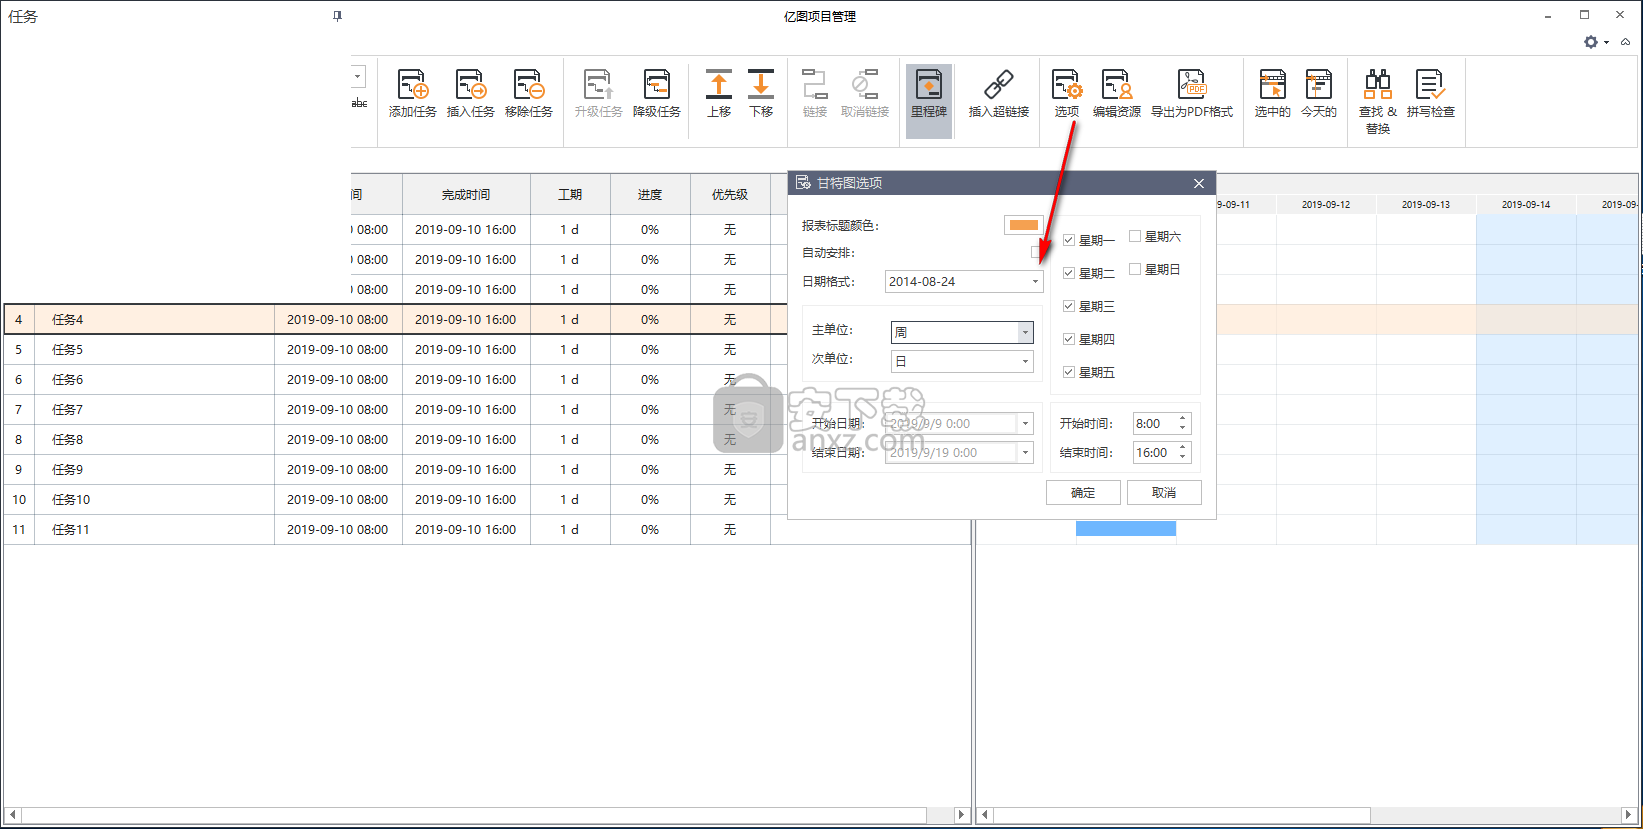The image size is (1643, 829).
Task: Click the 开始时间 spinner field
Action: pyautogui.click(x=1162, y=424)
